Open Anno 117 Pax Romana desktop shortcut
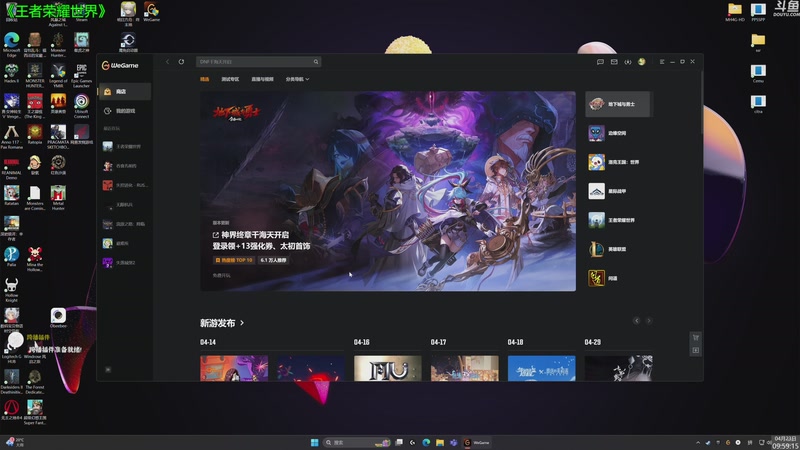The width and height of the screenshot is (800, 450). [x=11, y=137]
